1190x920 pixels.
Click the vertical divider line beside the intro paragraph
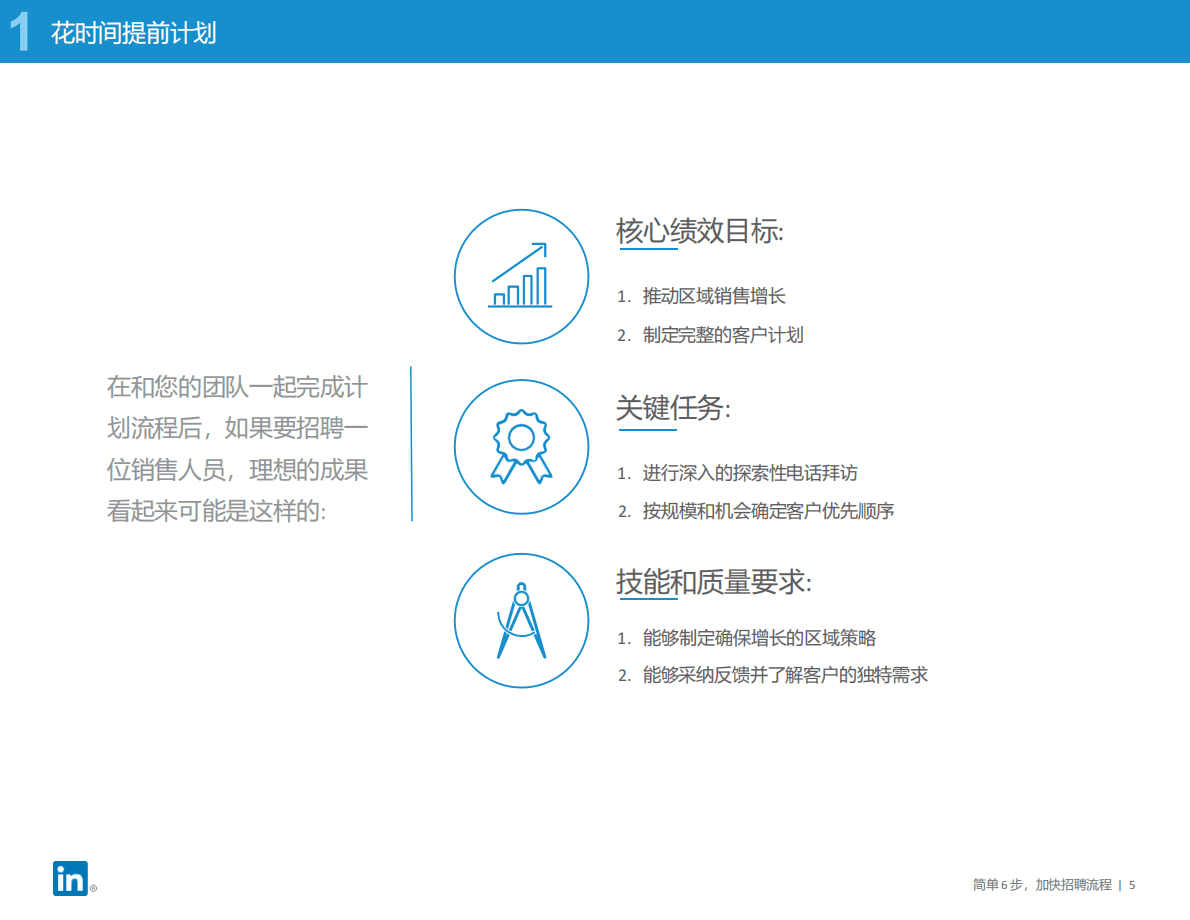(412, 444)
